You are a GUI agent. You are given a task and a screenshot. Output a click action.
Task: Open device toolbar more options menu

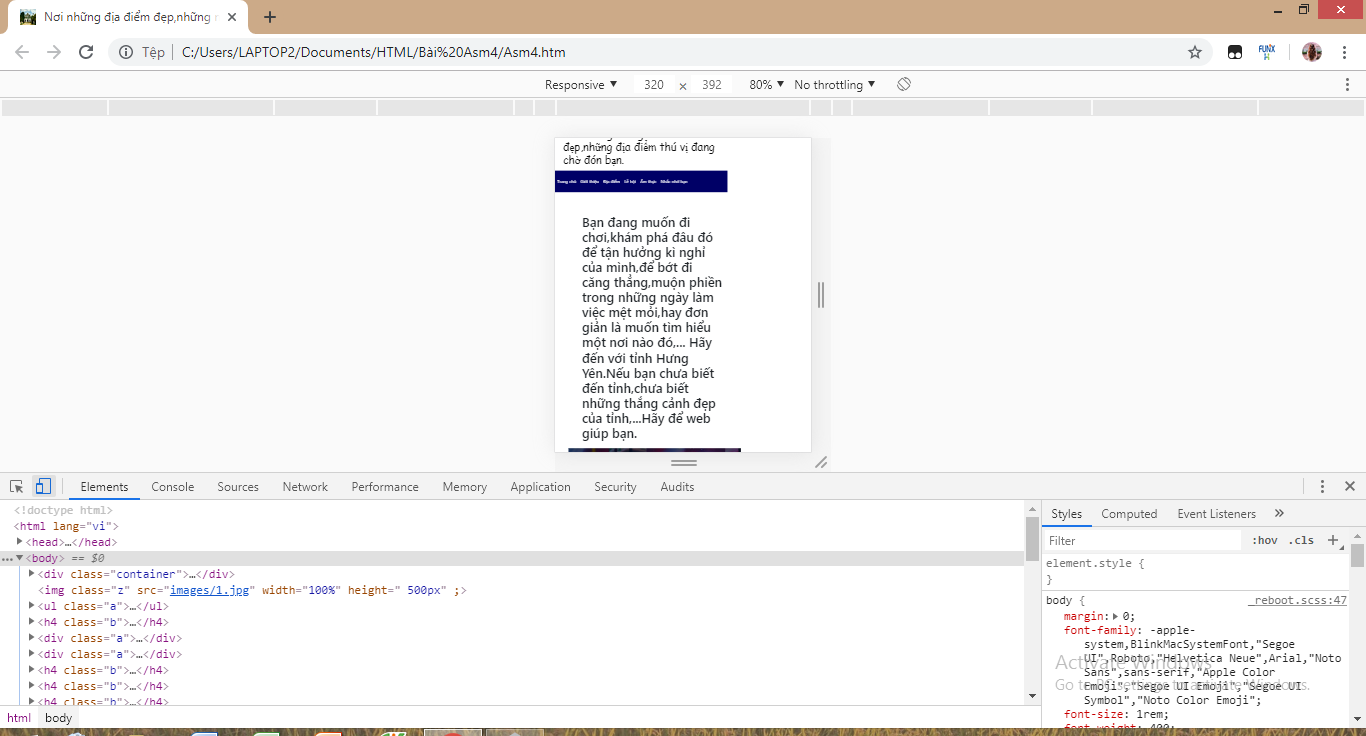1347,85
